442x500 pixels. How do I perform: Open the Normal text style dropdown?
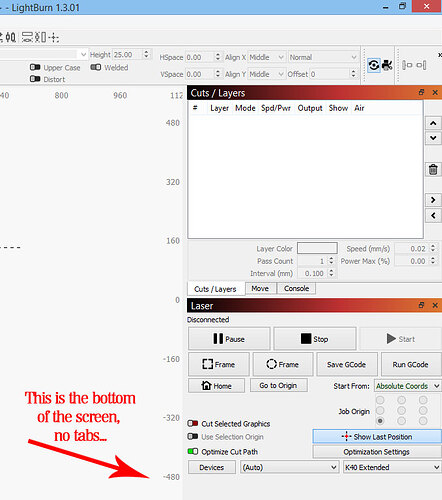pyautogui.click(x=323, y=57)
